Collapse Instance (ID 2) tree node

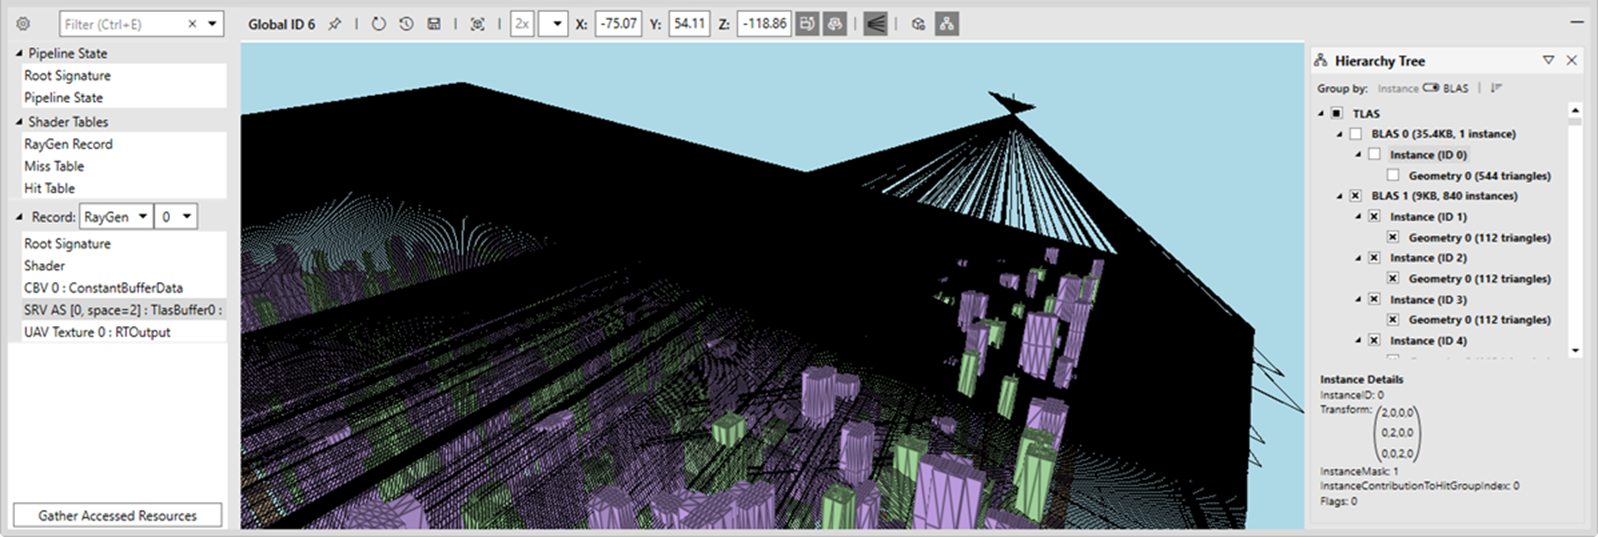tap(1358, 258)
